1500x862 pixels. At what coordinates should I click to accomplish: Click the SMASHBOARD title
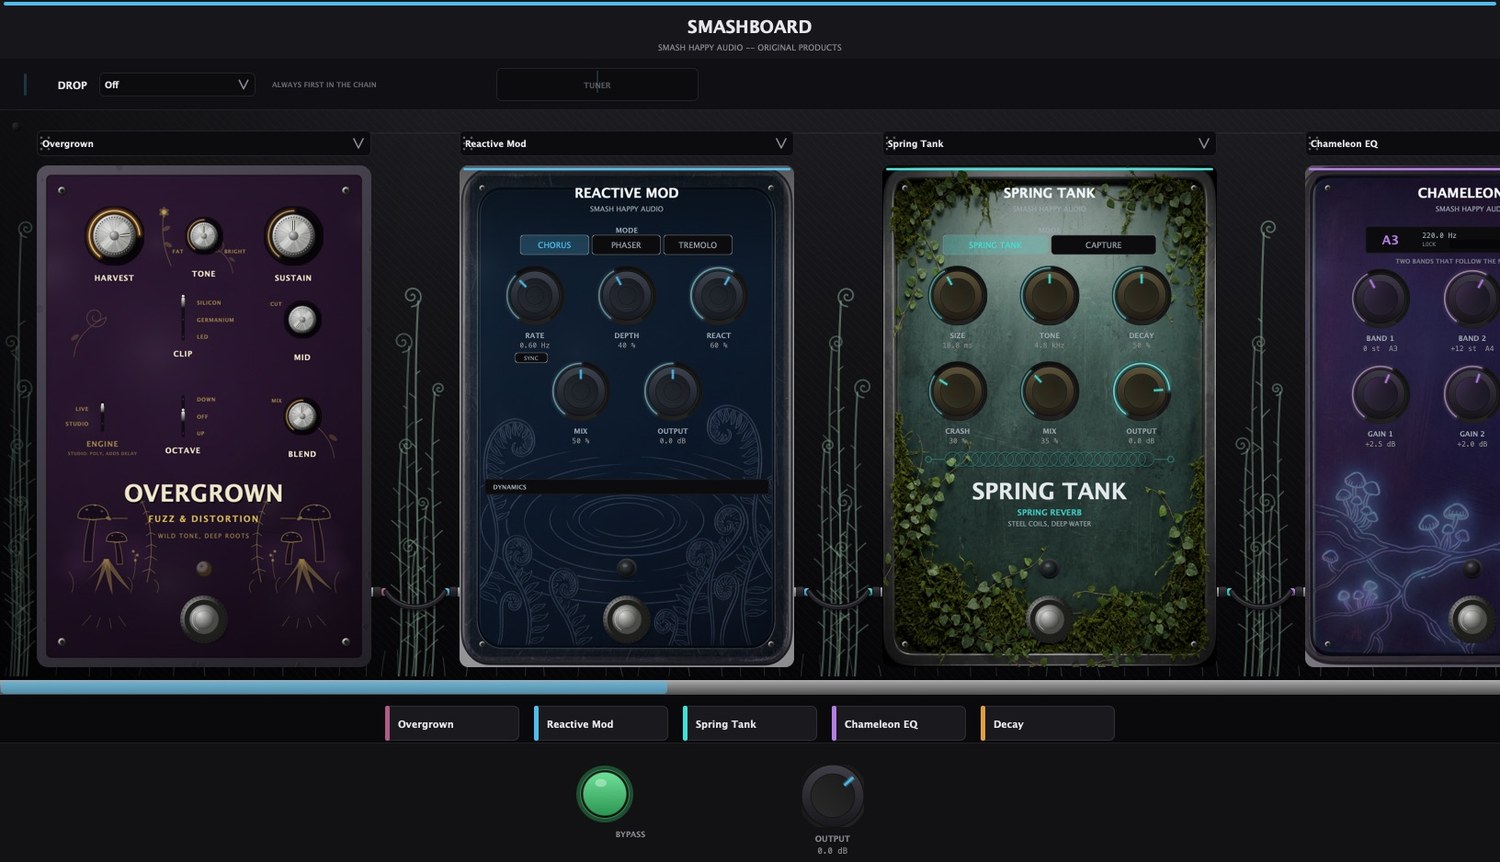click(x=749, y=27)
